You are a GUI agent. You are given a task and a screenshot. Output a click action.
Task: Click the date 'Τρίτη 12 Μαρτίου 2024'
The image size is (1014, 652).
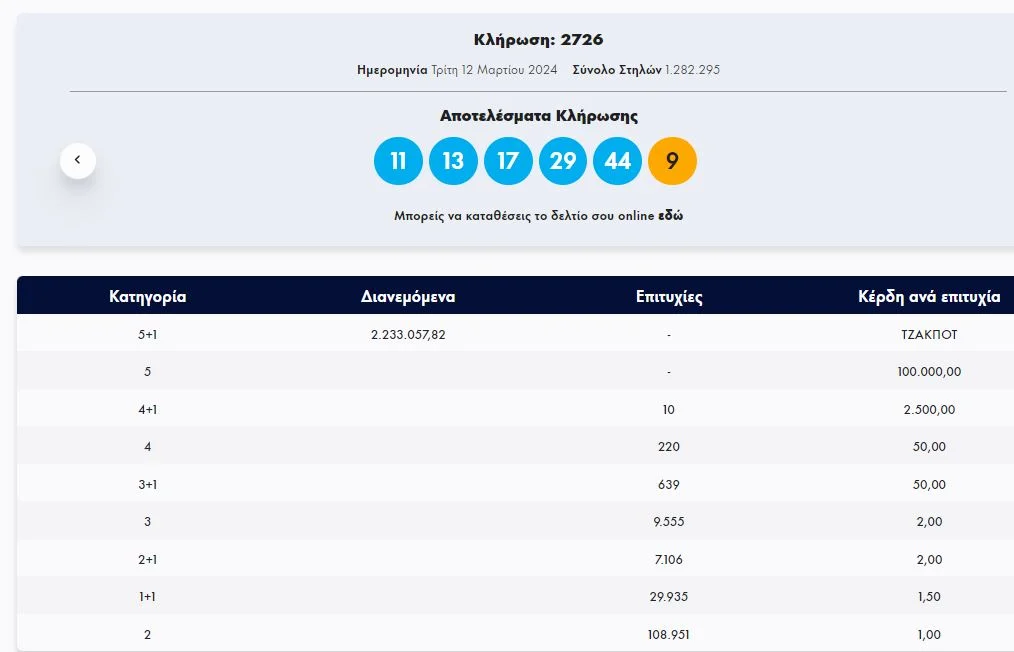[x=492, y=70]
